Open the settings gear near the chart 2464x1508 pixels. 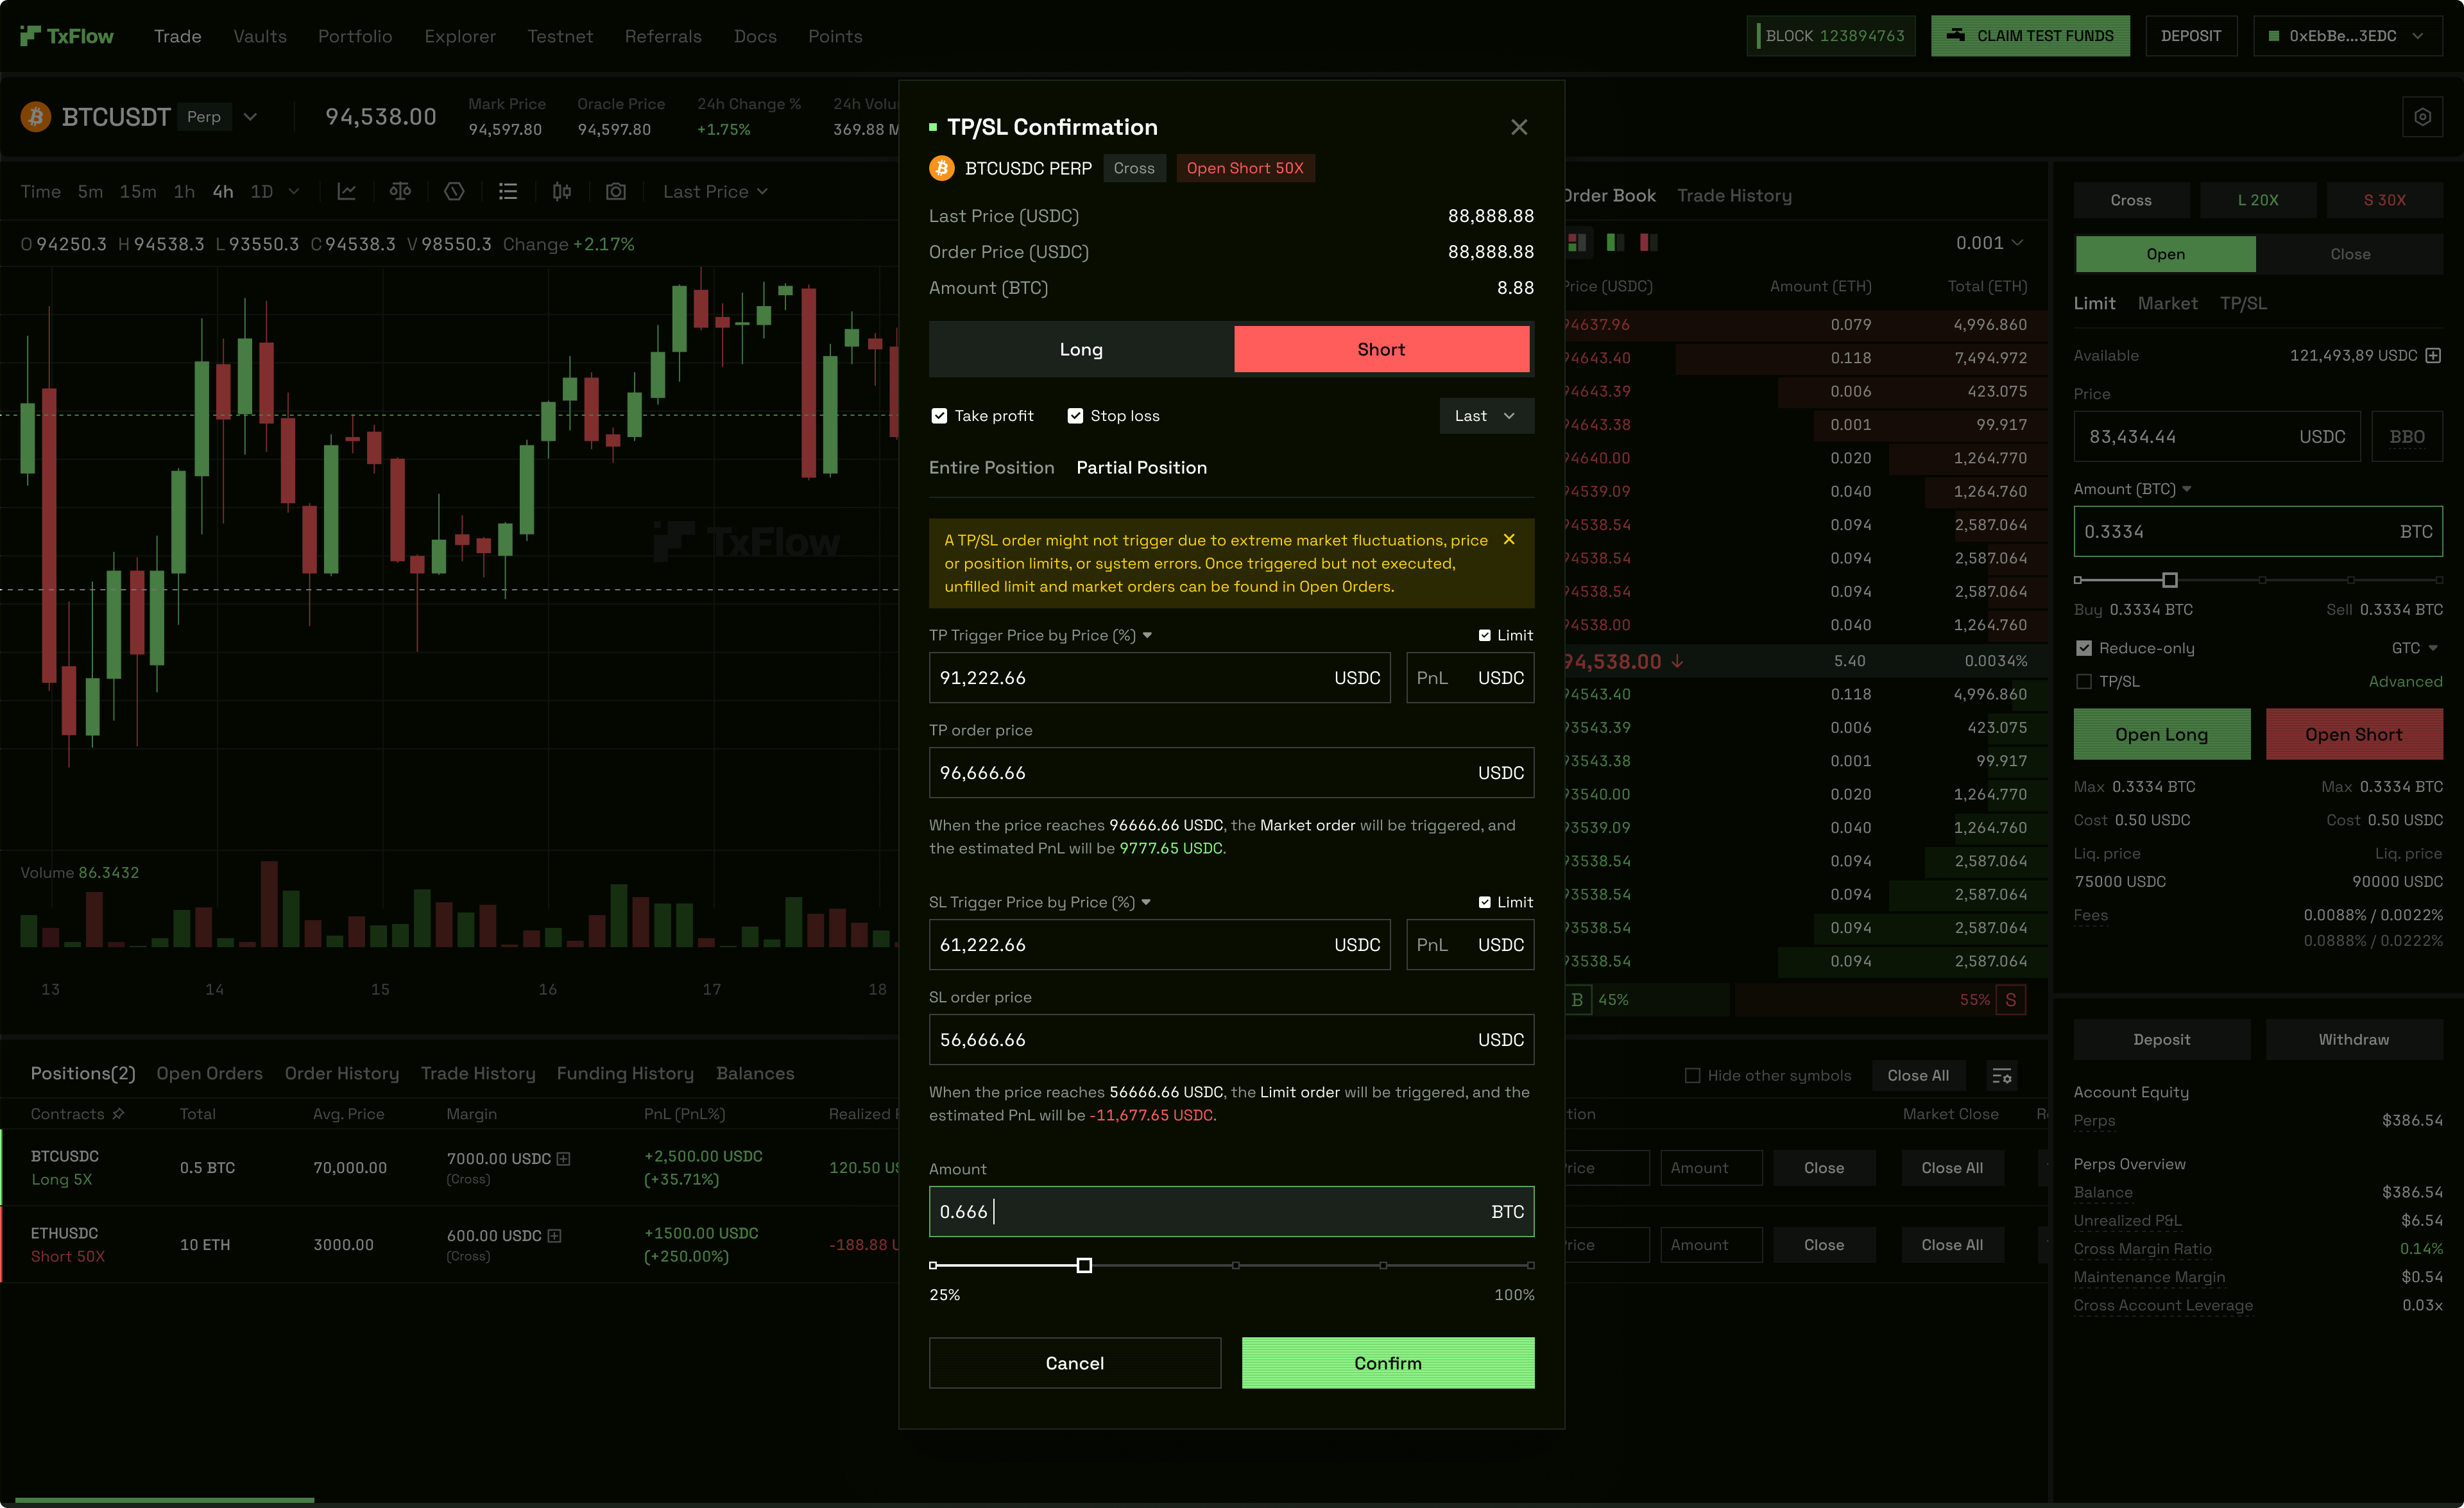(2422, 116)
